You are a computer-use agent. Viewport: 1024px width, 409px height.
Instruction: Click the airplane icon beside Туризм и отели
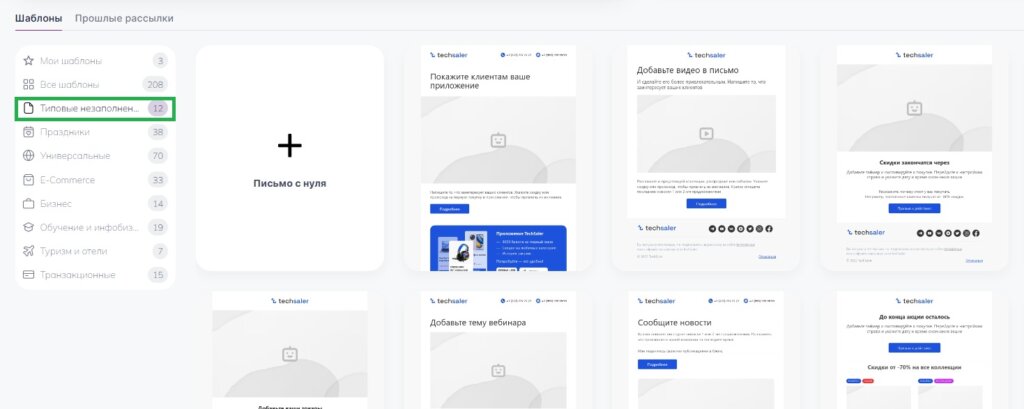point(28,251)
